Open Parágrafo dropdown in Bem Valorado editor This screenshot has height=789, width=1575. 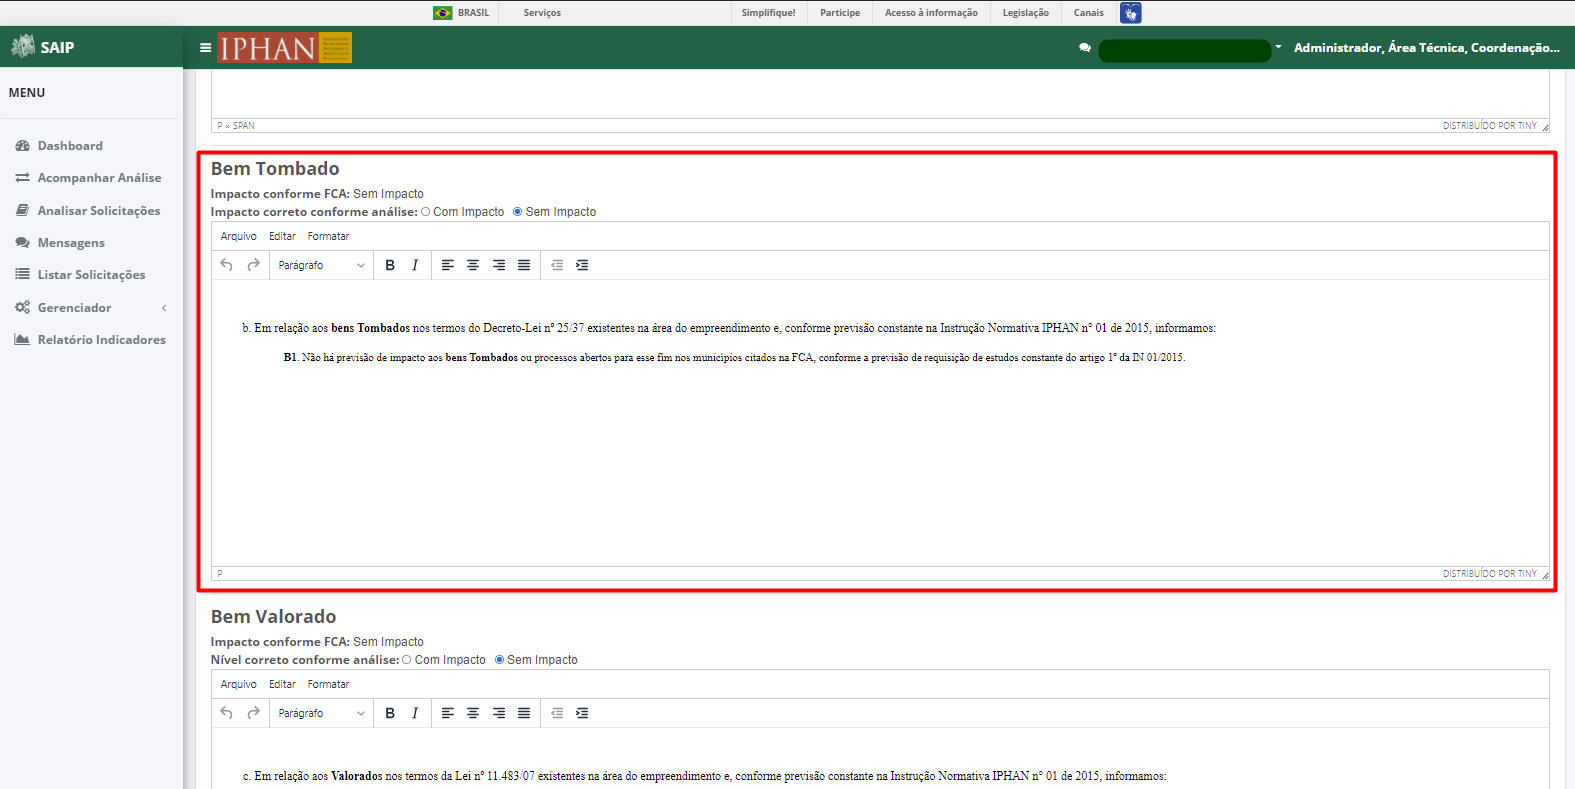(321, 713)
